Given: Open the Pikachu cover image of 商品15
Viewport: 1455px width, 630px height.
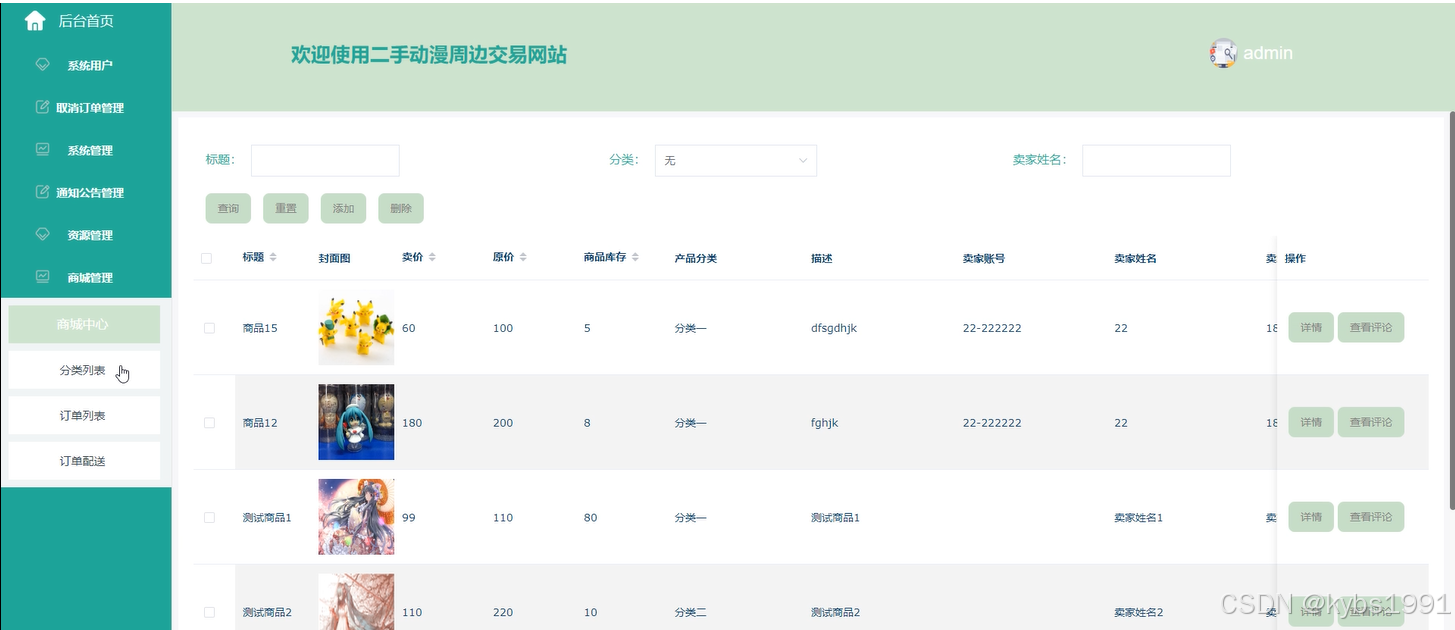Looking at the screenshot, I should [356, 327].
